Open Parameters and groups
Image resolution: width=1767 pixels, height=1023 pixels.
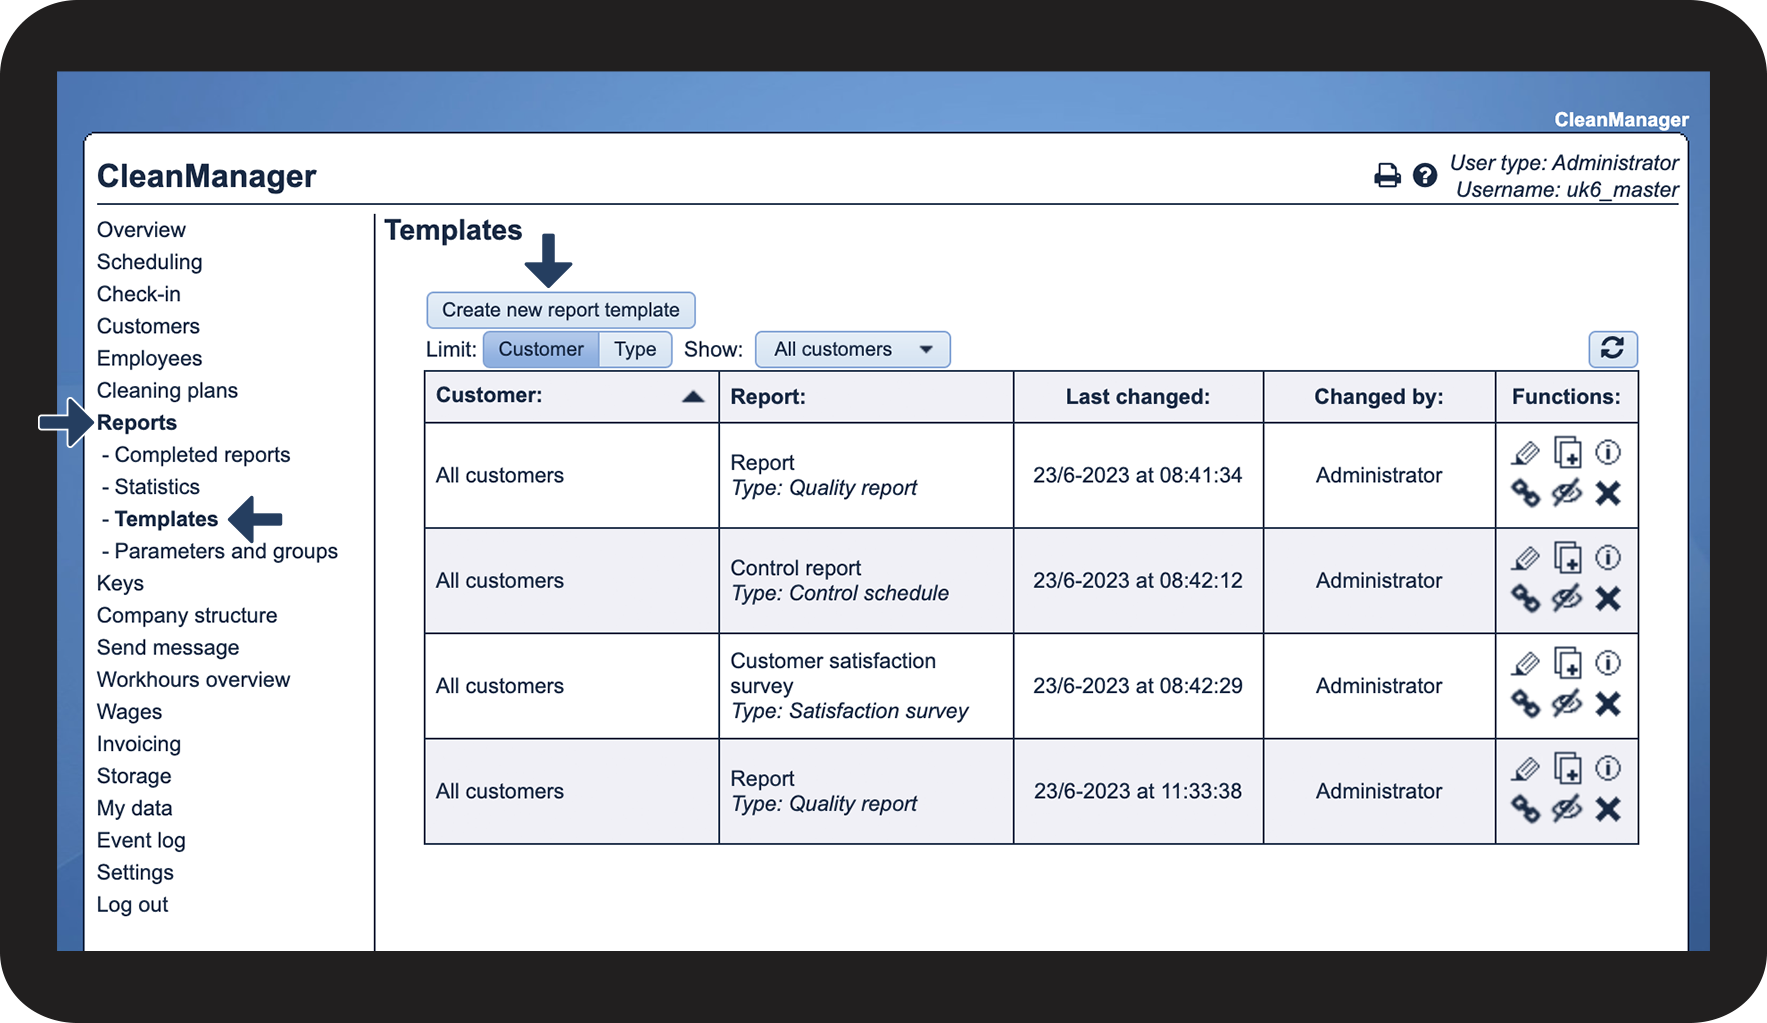(x=226, y=551)
